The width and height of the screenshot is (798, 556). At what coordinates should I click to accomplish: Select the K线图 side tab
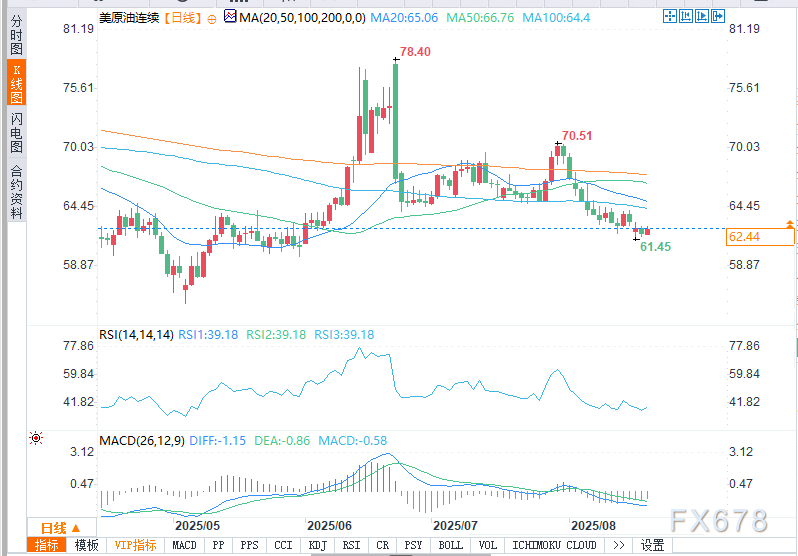16,84
